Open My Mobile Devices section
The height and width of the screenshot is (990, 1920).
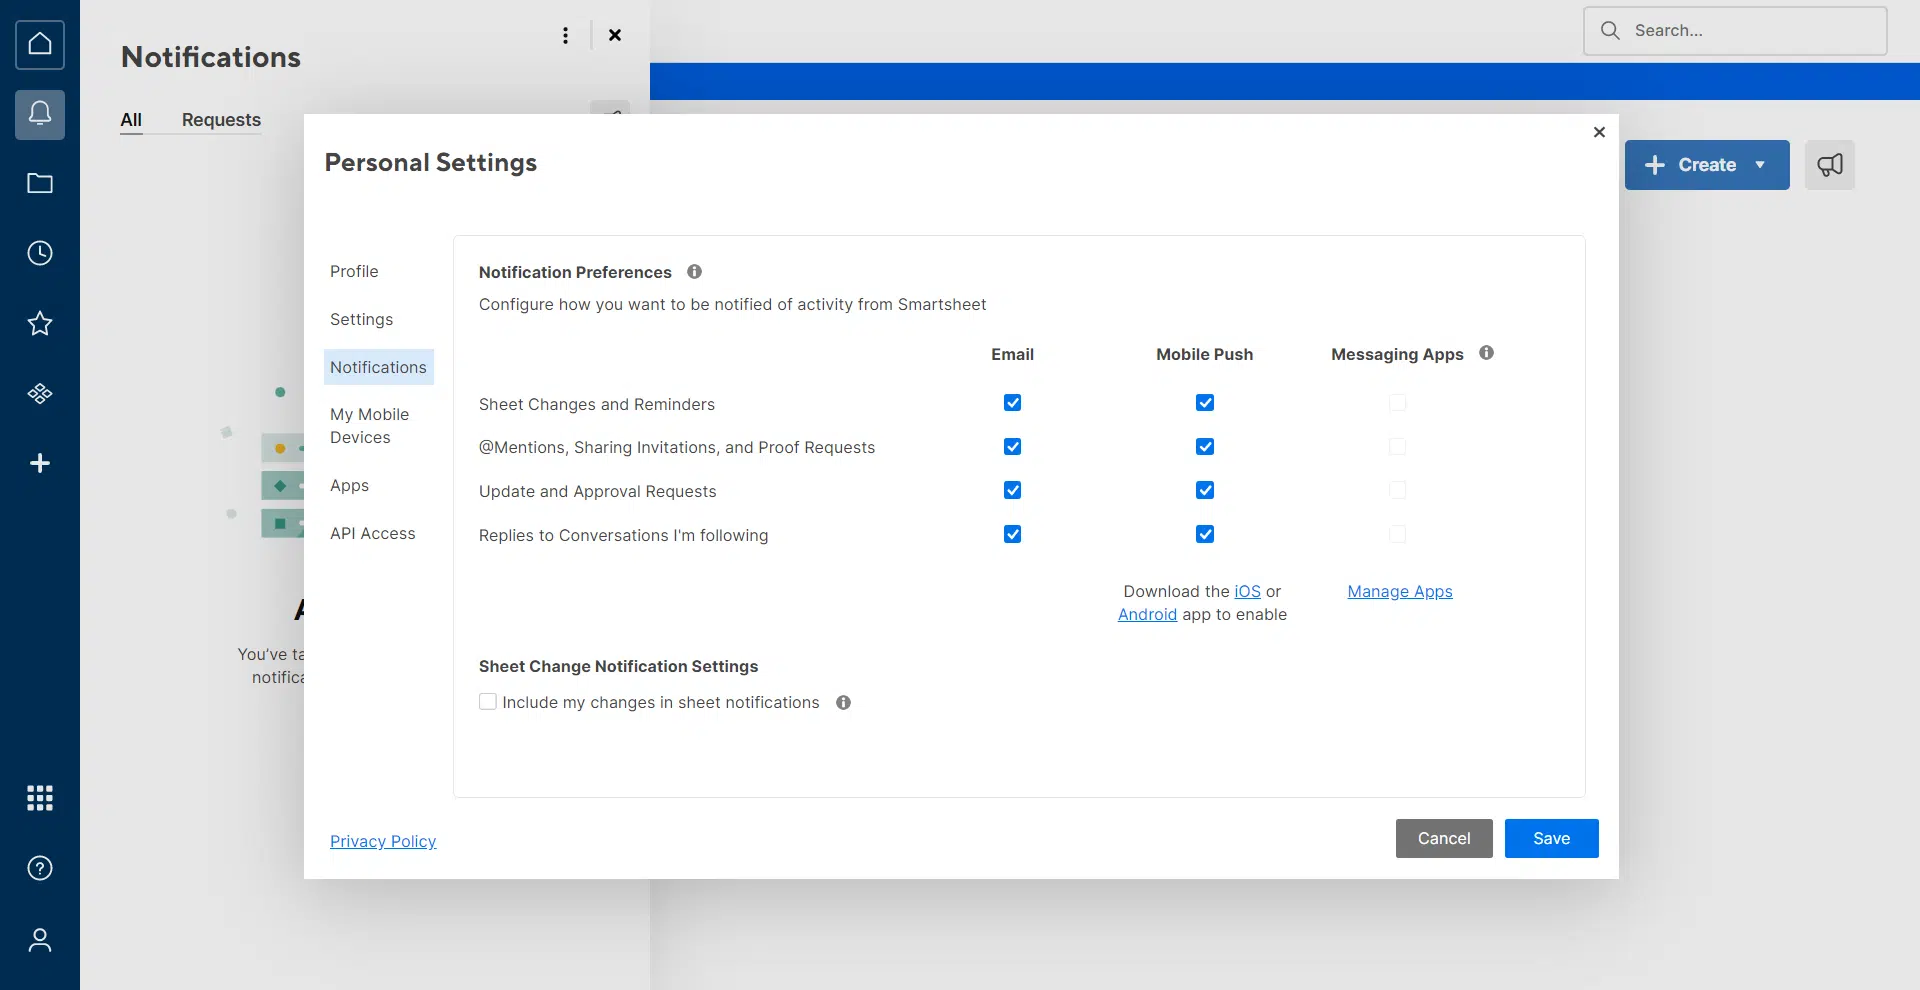[x=370, y=426]
